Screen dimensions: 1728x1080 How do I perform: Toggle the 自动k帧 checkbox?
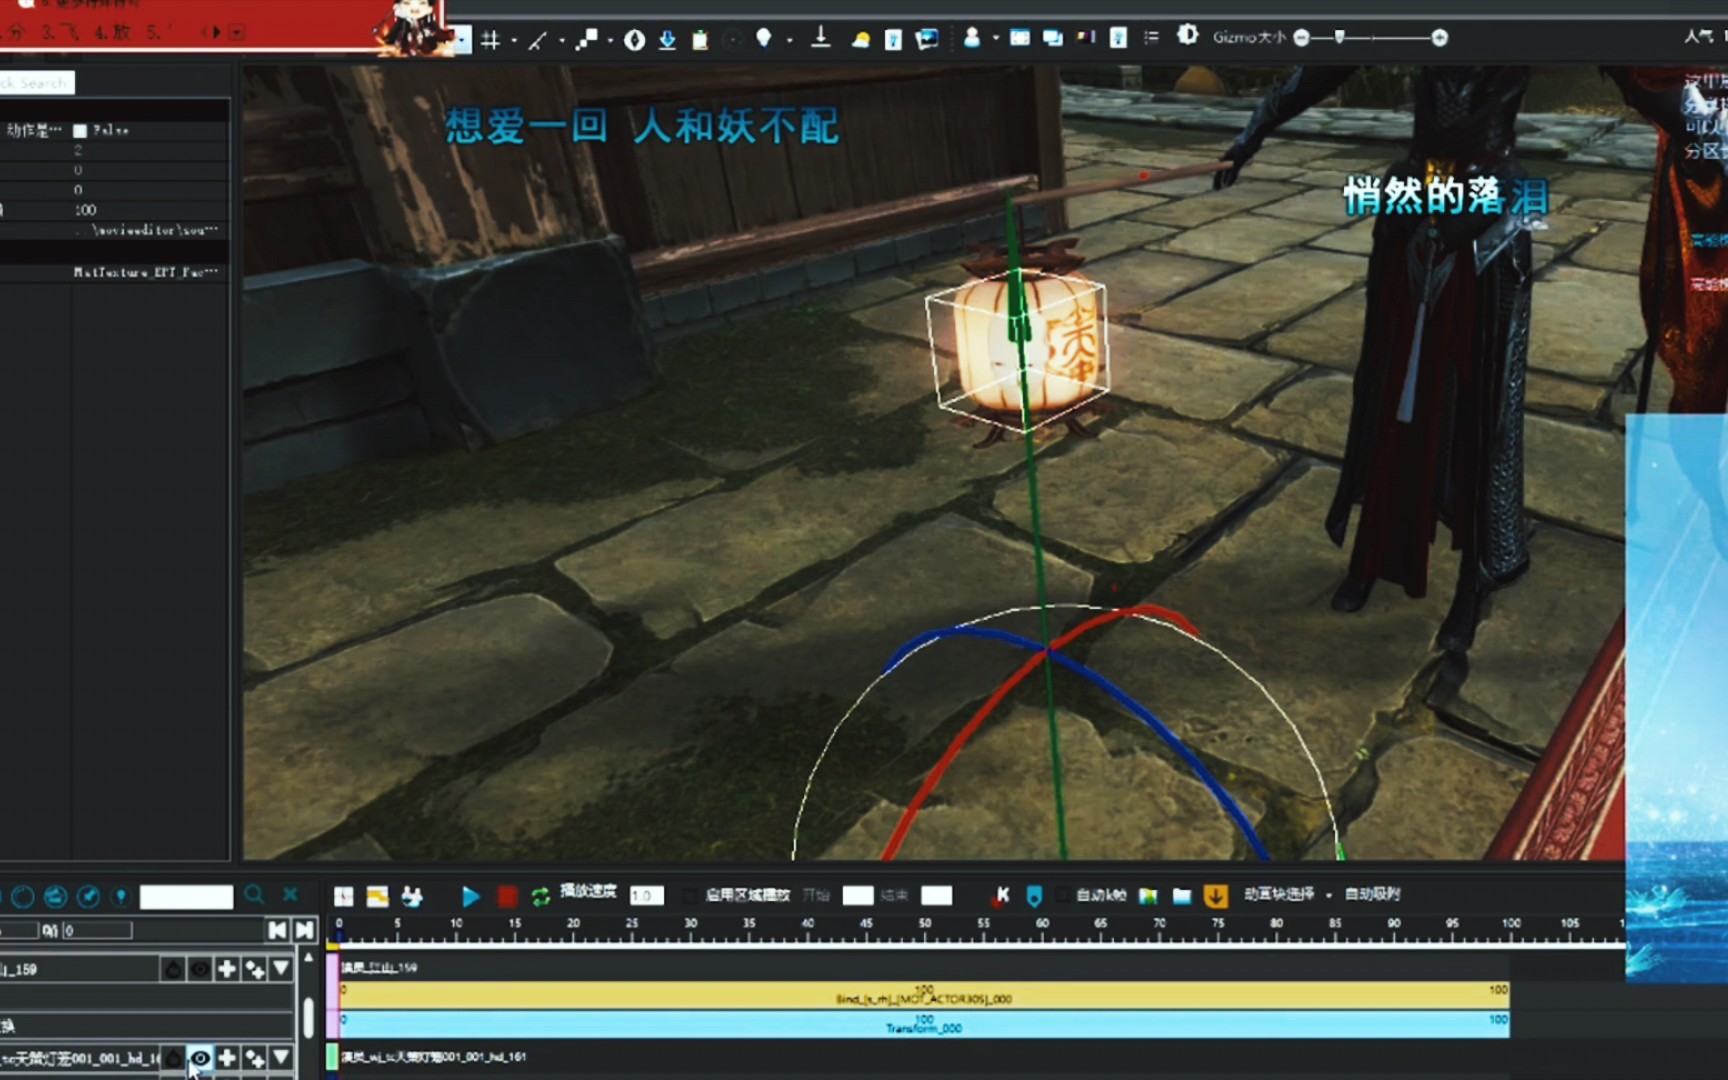(1064, 895)
